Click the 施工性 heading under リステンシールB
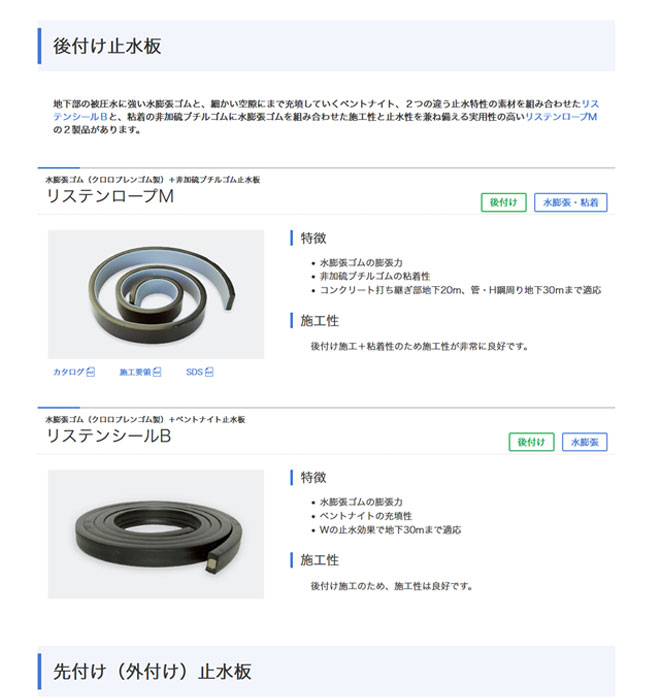The width and height of the screenshot is (660, 700). pyautogui.click(x=319, y=560)
